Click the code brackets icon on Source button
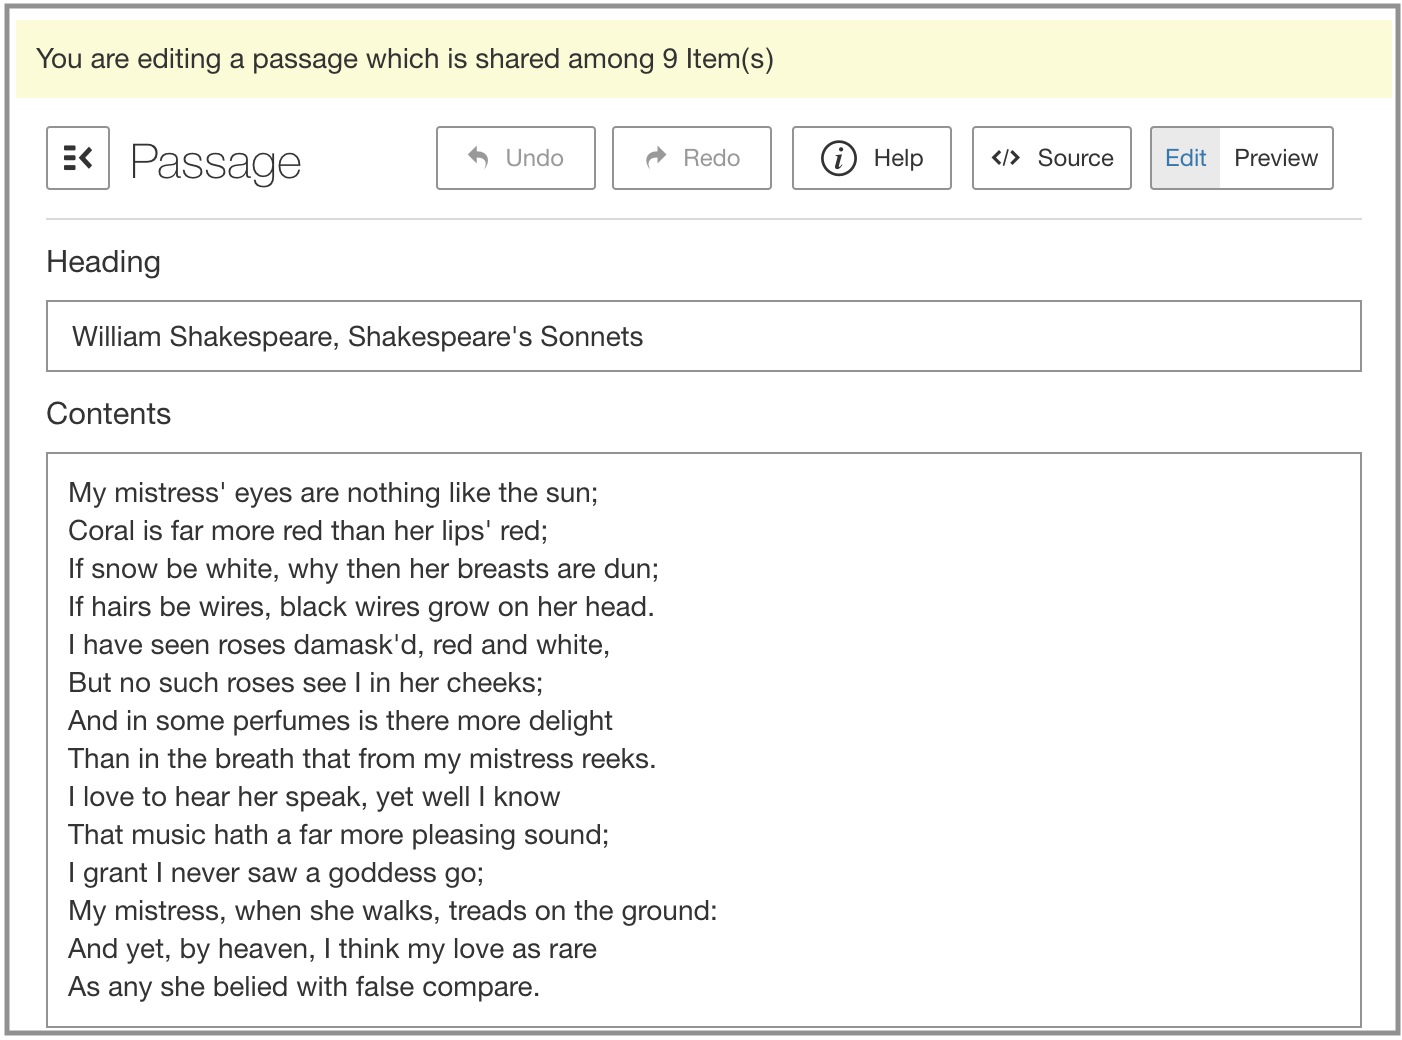Viewport: 1402px width, 1040px height. pyautogui.click(x=1006, y=157)
